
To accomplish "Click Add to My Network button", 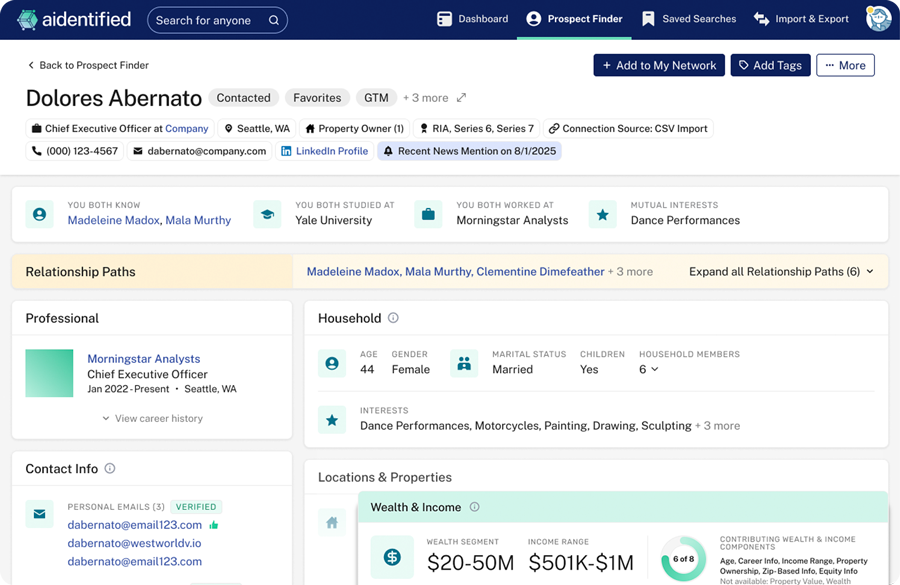I will tap(659, 65).
